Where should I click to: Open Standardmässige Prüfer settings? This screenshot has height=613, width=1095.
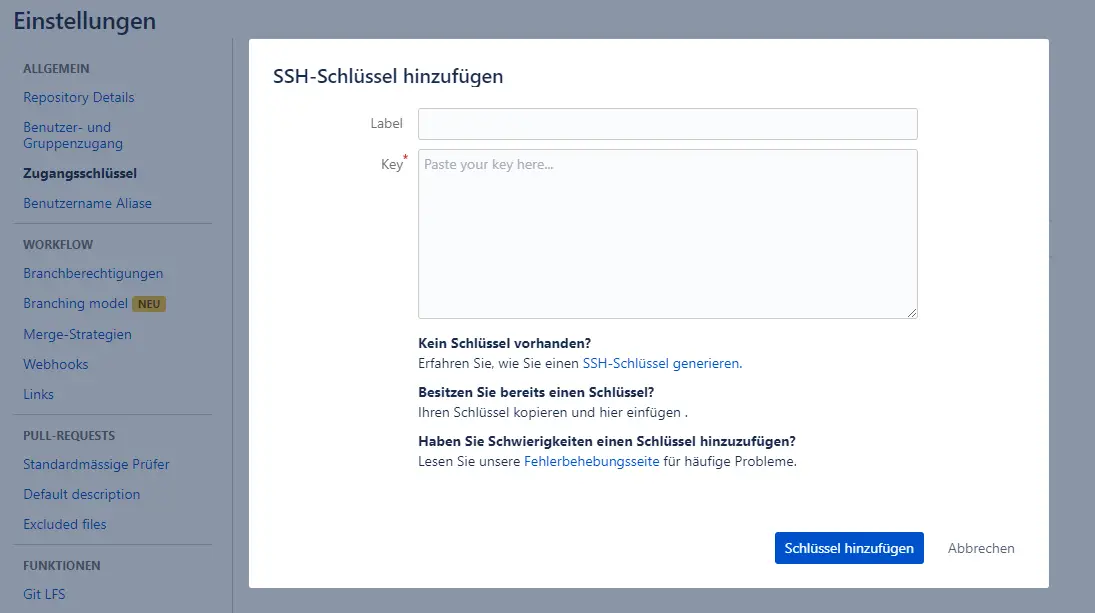point(96,464)
